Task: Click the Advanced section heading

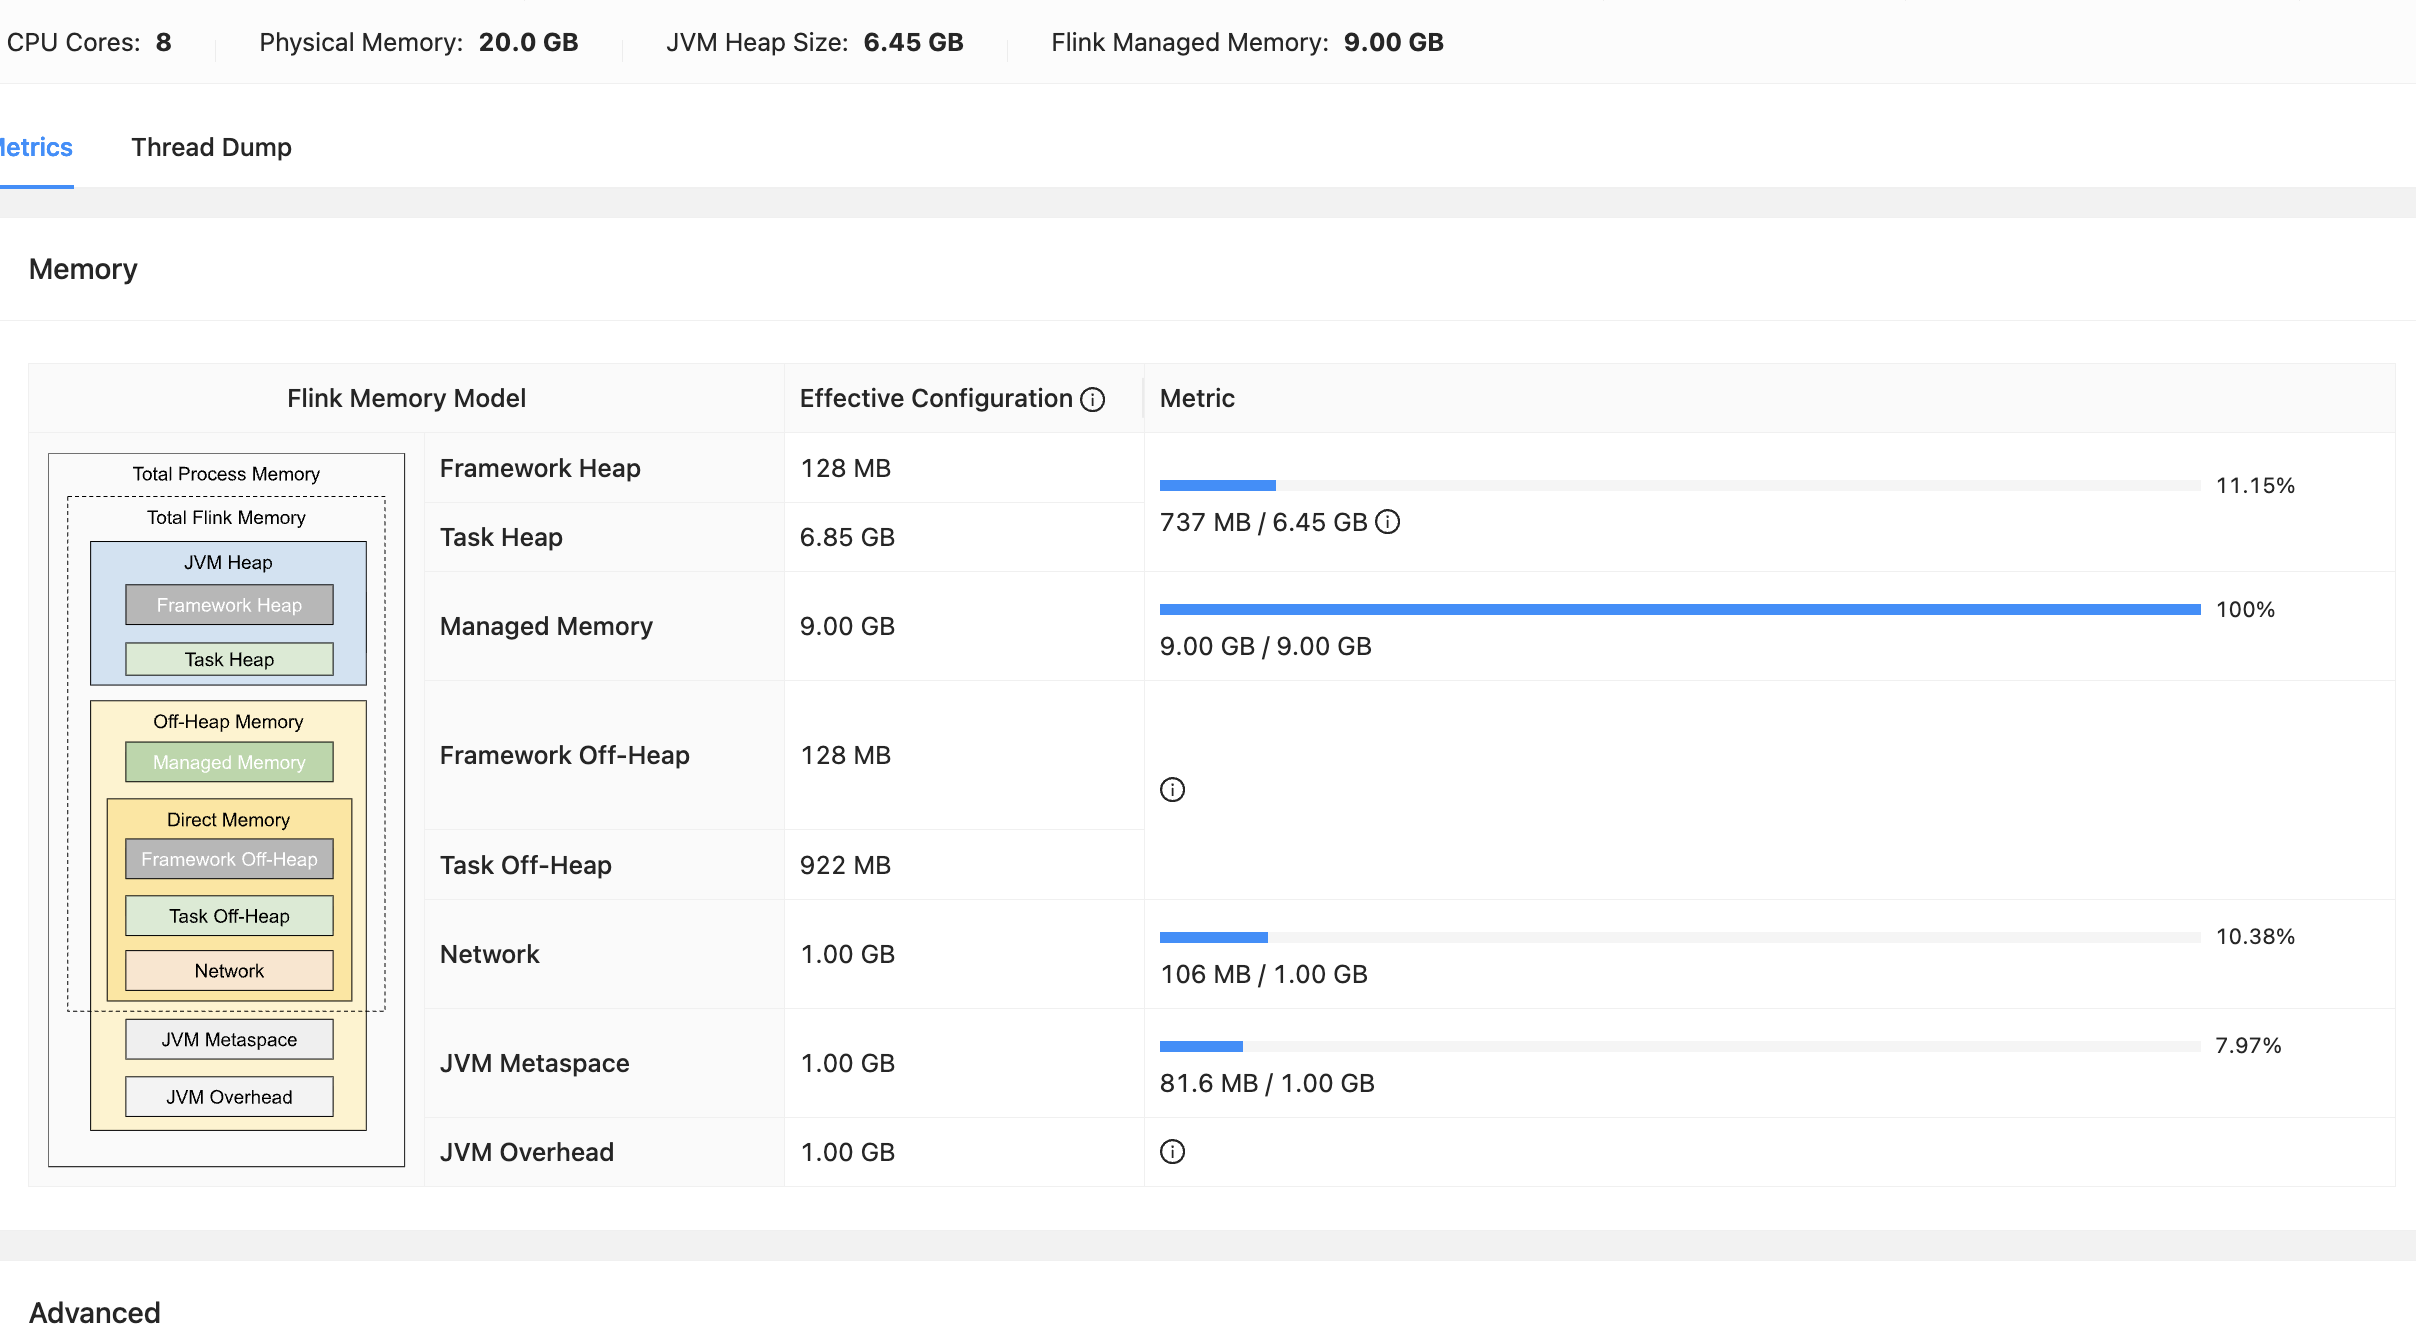Action: [95, 1312]
